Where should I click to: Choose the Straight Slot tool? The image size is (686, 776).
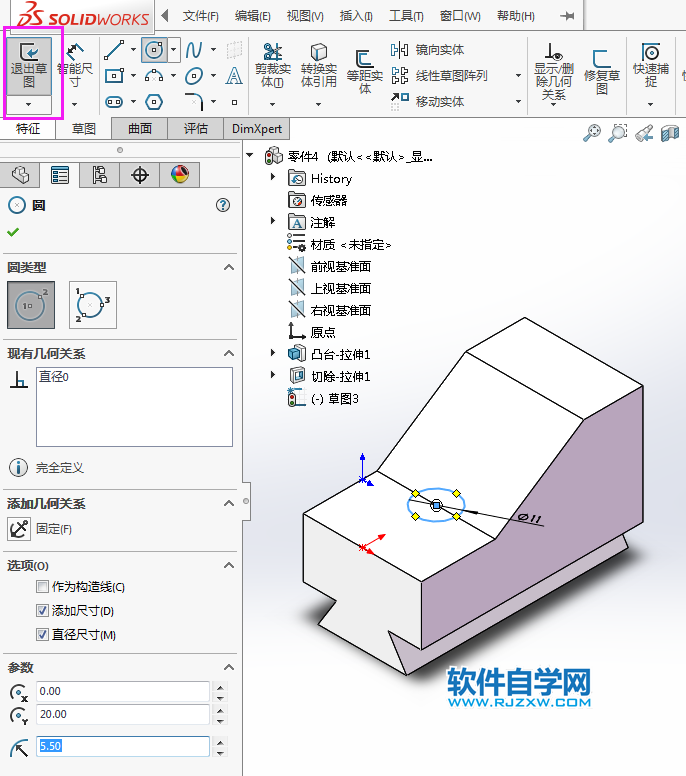114,102
